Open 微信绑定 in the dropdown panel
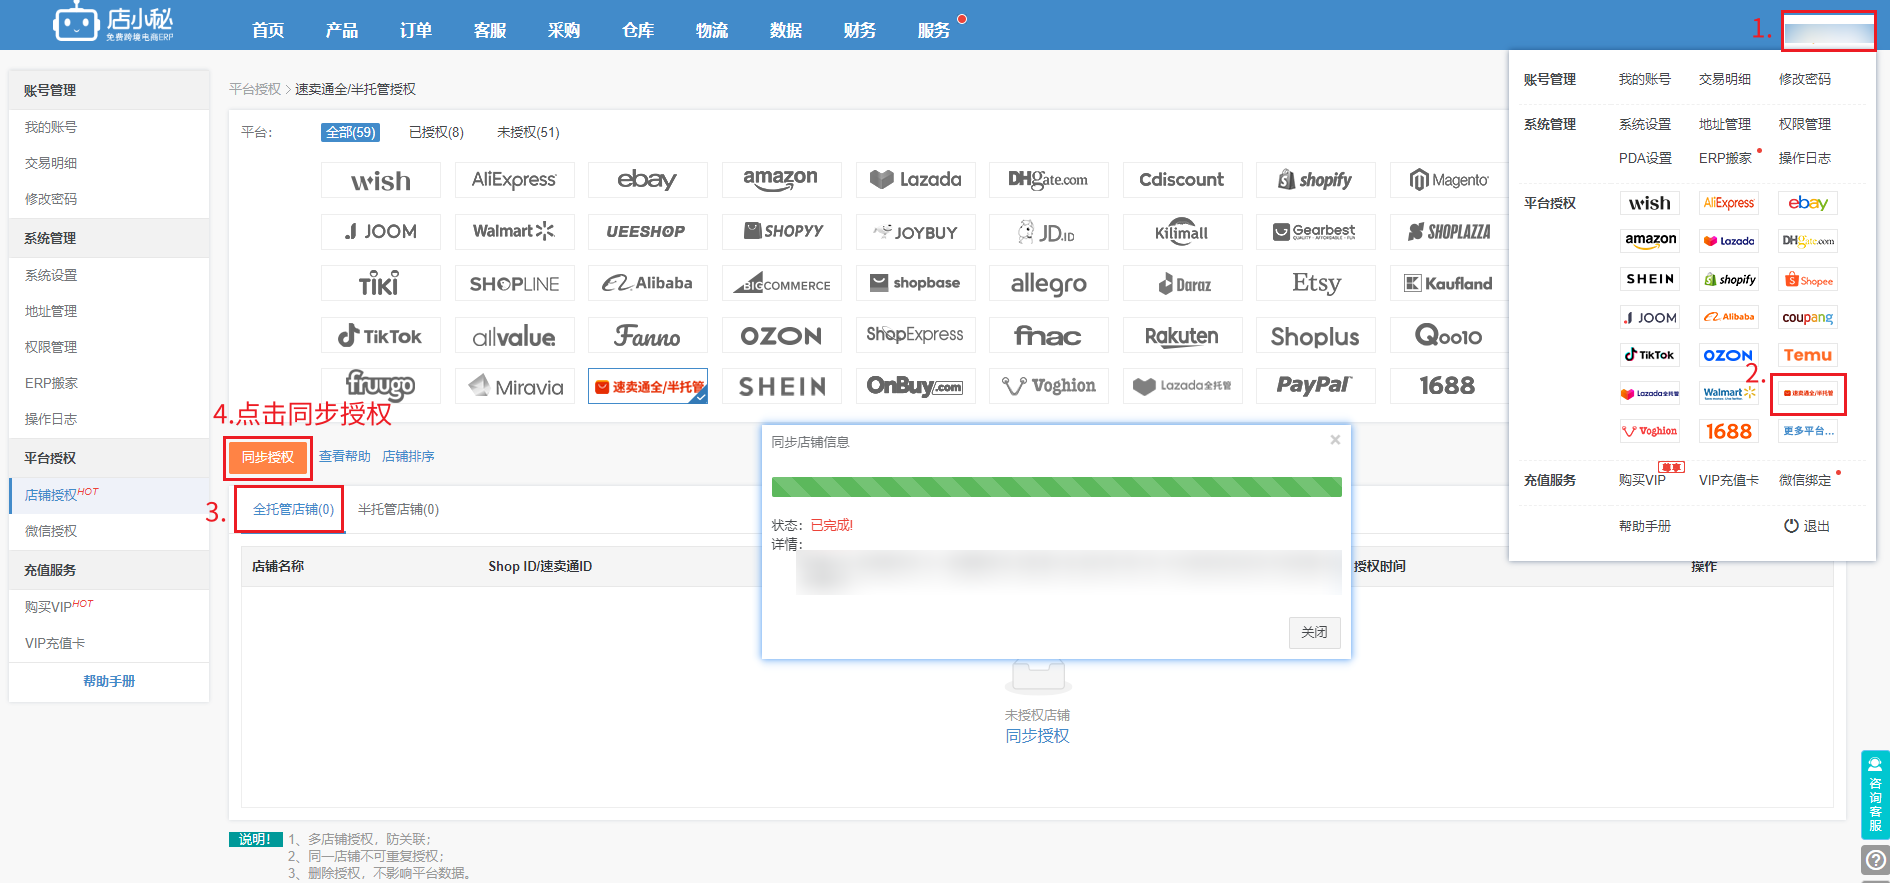1890x883 pixels. point(1804,480)
